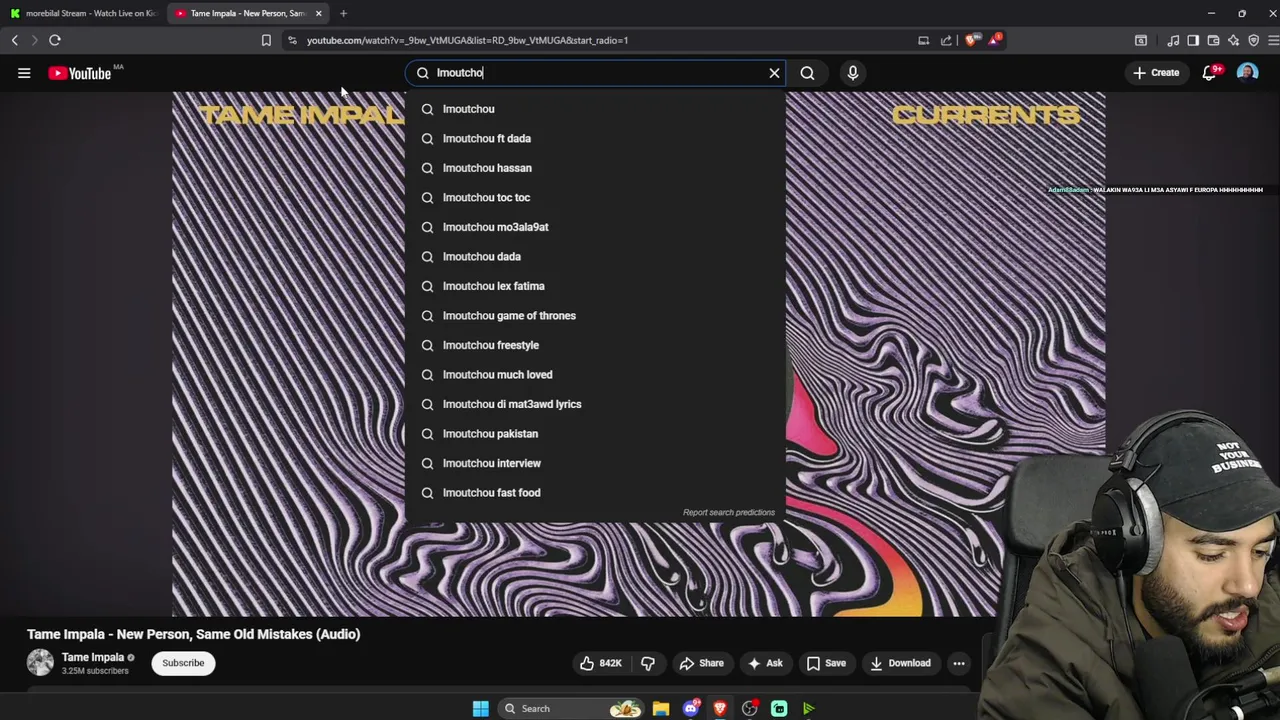Open a new browser tab

(x=343, y=13)
